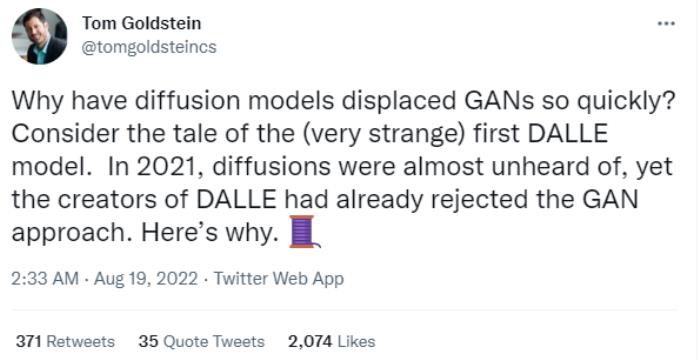Click the retweet count number 371

pyautogui.click(x=29, y=342)
